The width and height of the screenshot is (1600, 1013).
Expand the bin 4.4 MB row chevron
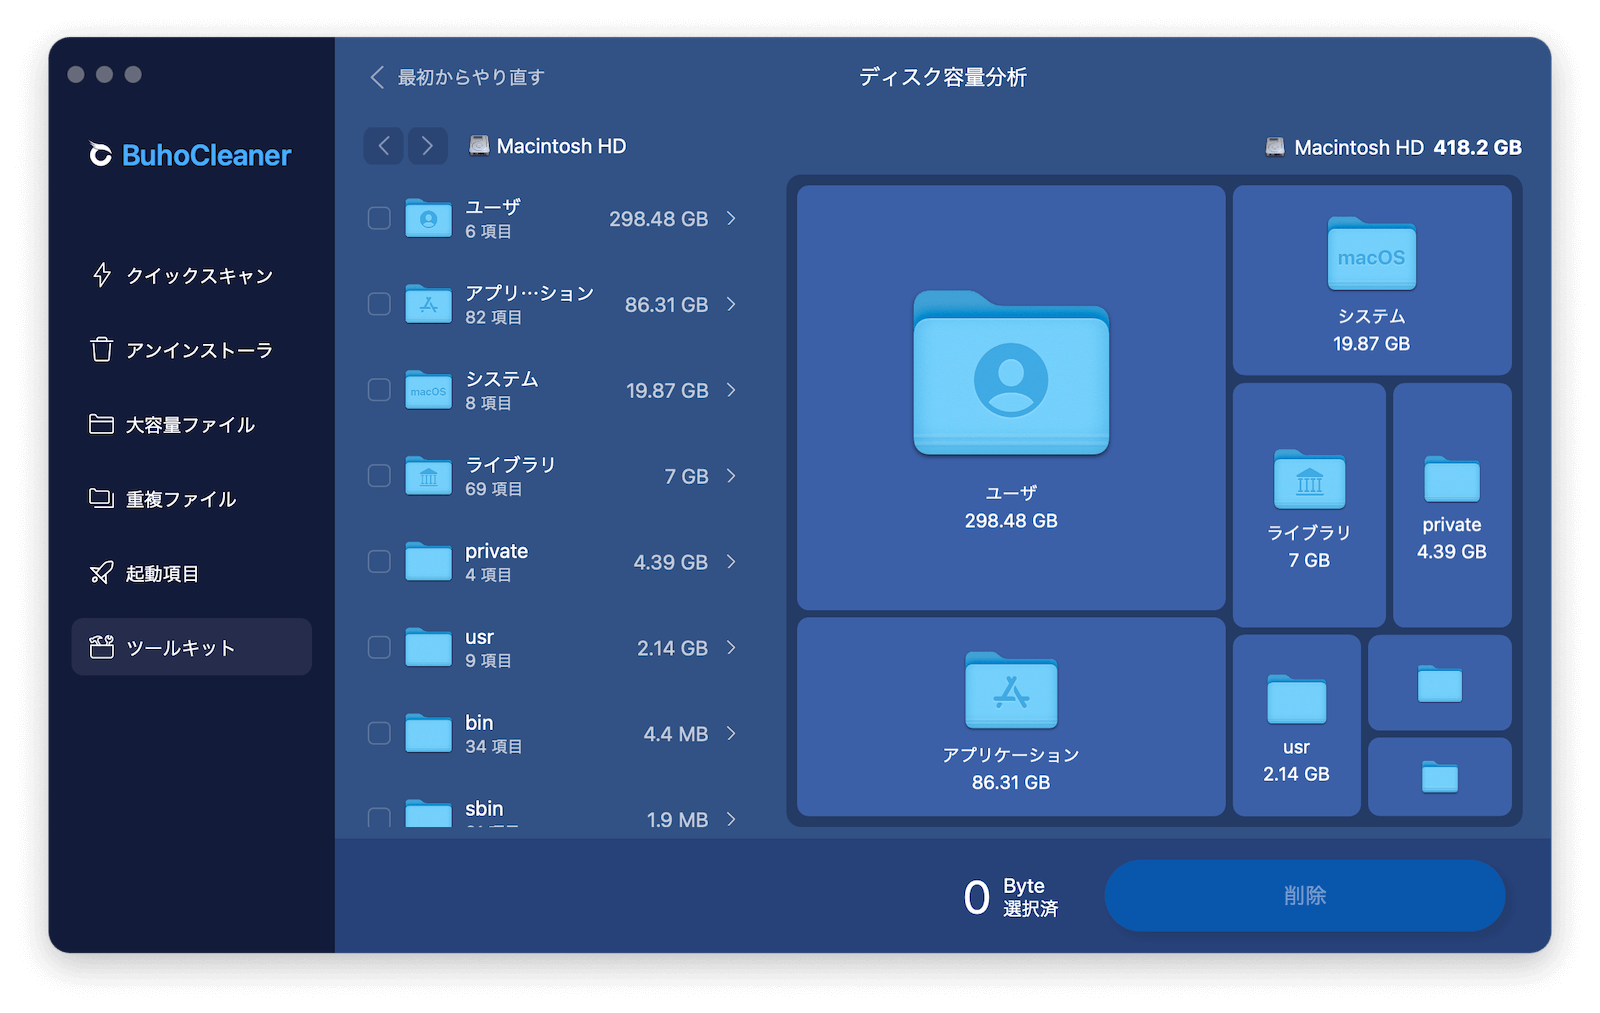pyautogui.click(x=731, y=733)
